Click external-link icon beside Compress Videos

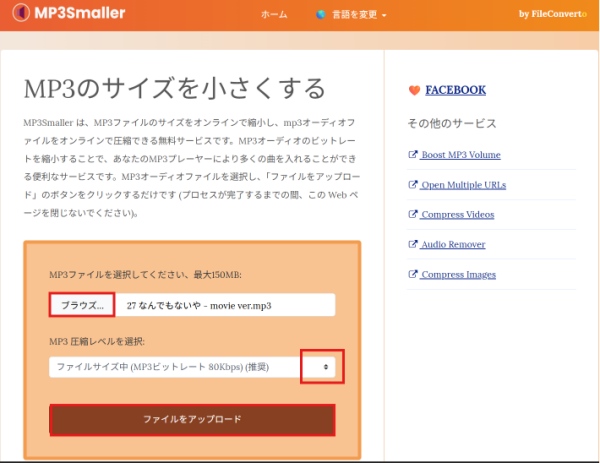coord(412,214)
